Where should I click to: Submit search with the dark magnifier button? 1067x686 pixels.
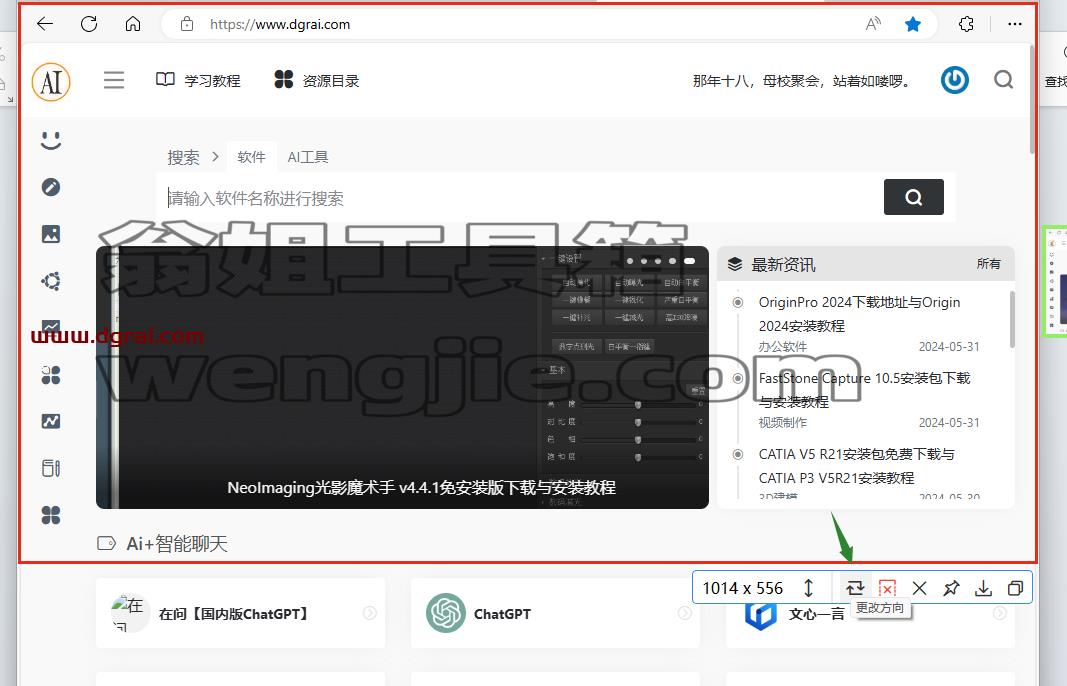point(913,197)
